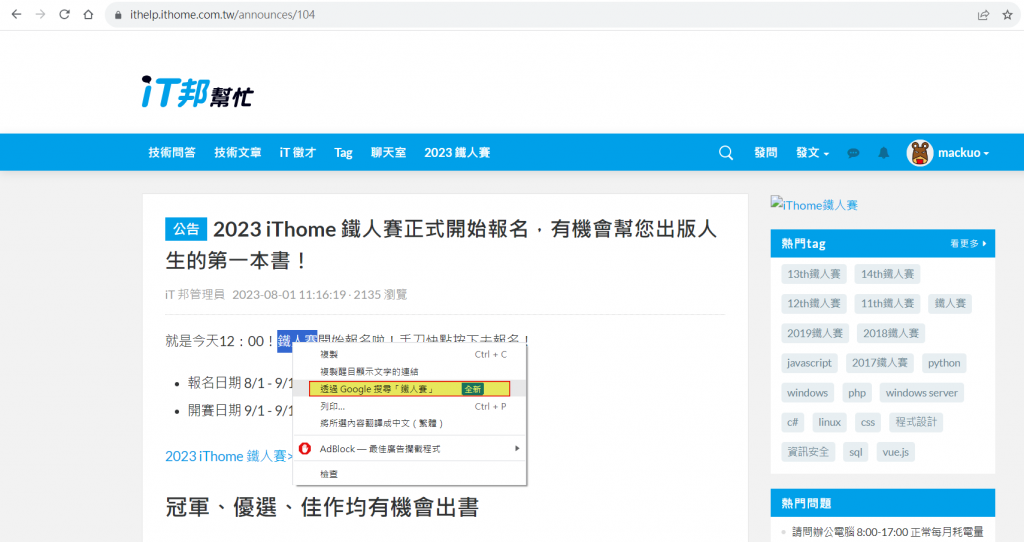Click the browser forward arrow
This screenshot has height=542, width=1024.
(x=40, y=14)
